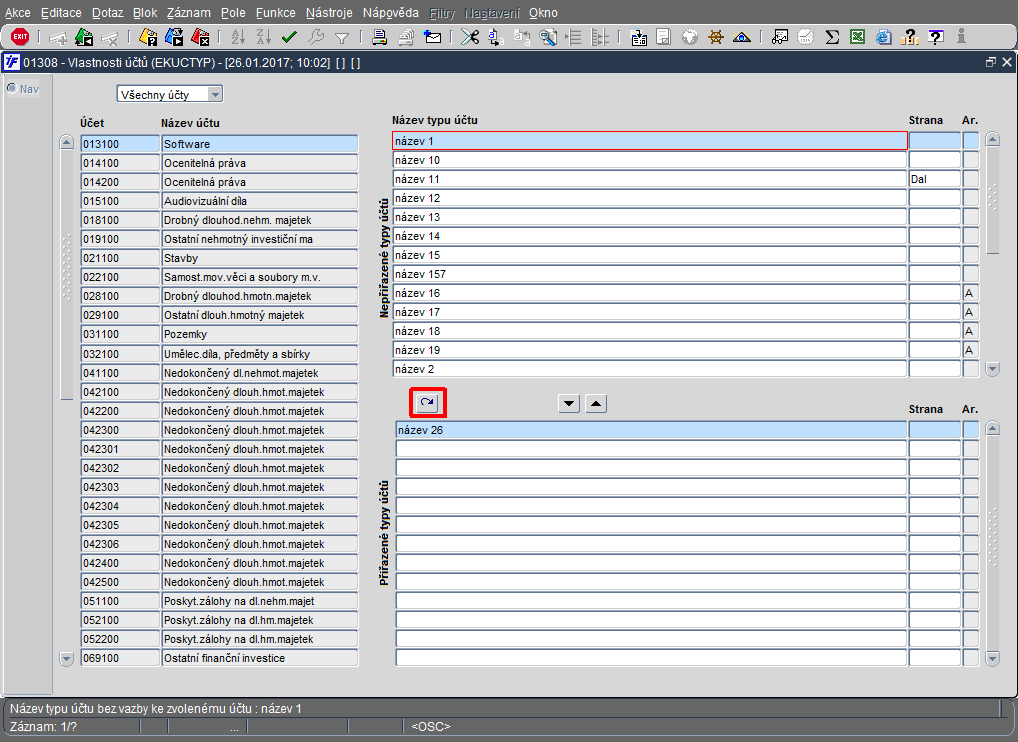This screenshot has width=1018, height=742.
Task: Click the scissors cut icon
Action: pyautogui.click(x=470, y=37)
